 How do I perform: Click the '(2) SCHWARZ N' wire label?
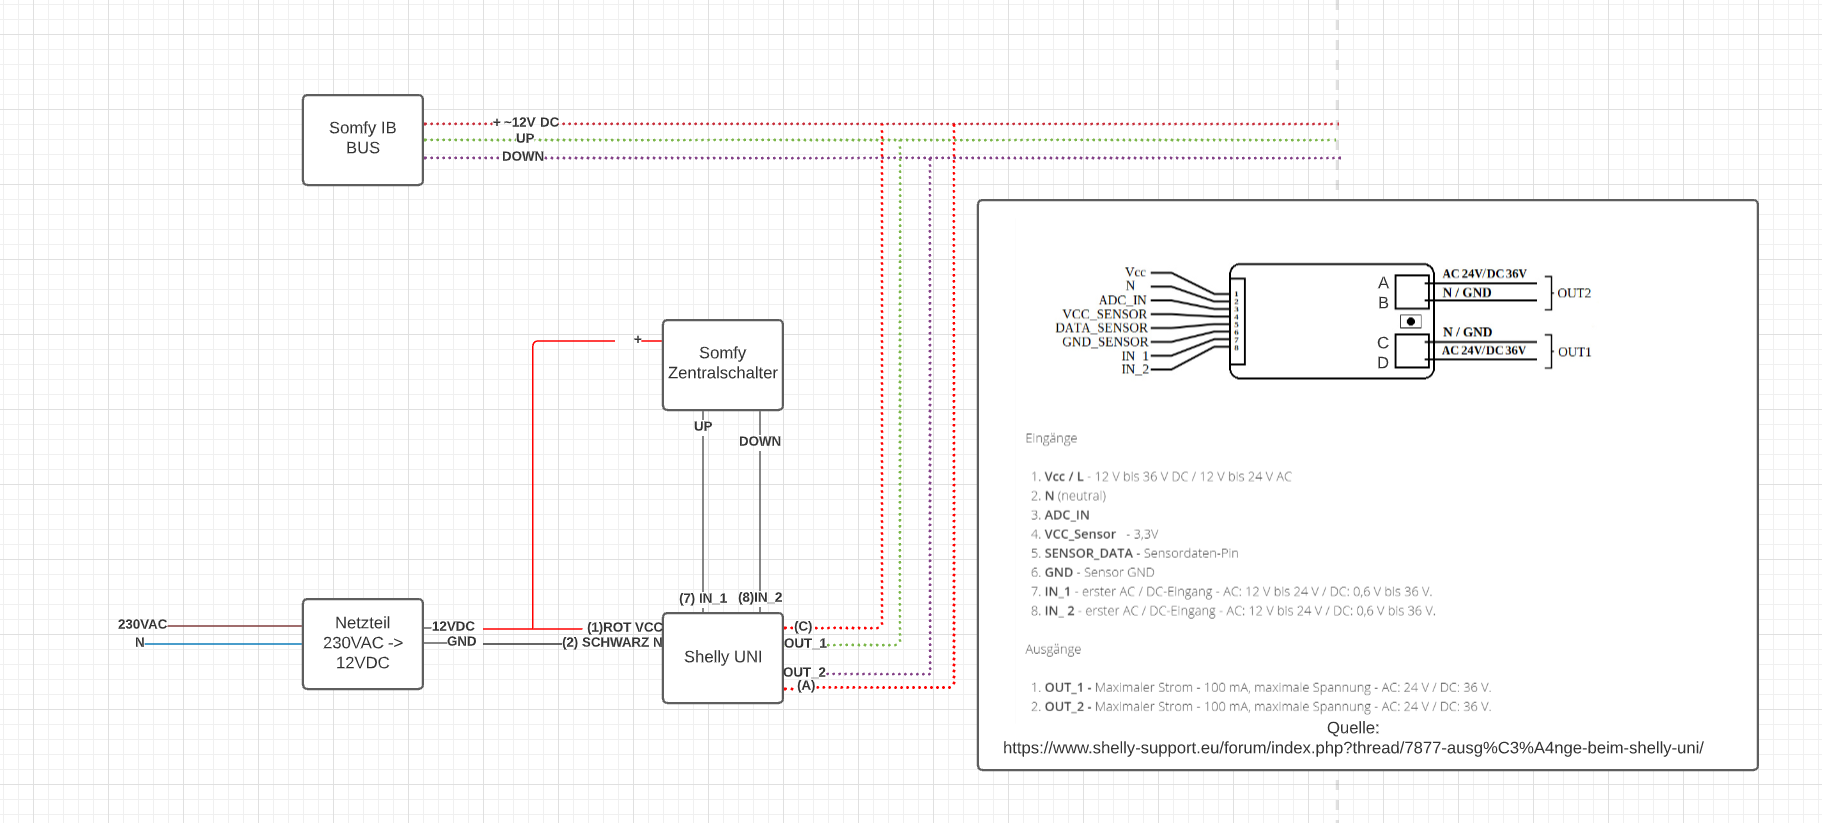(612, 642)
